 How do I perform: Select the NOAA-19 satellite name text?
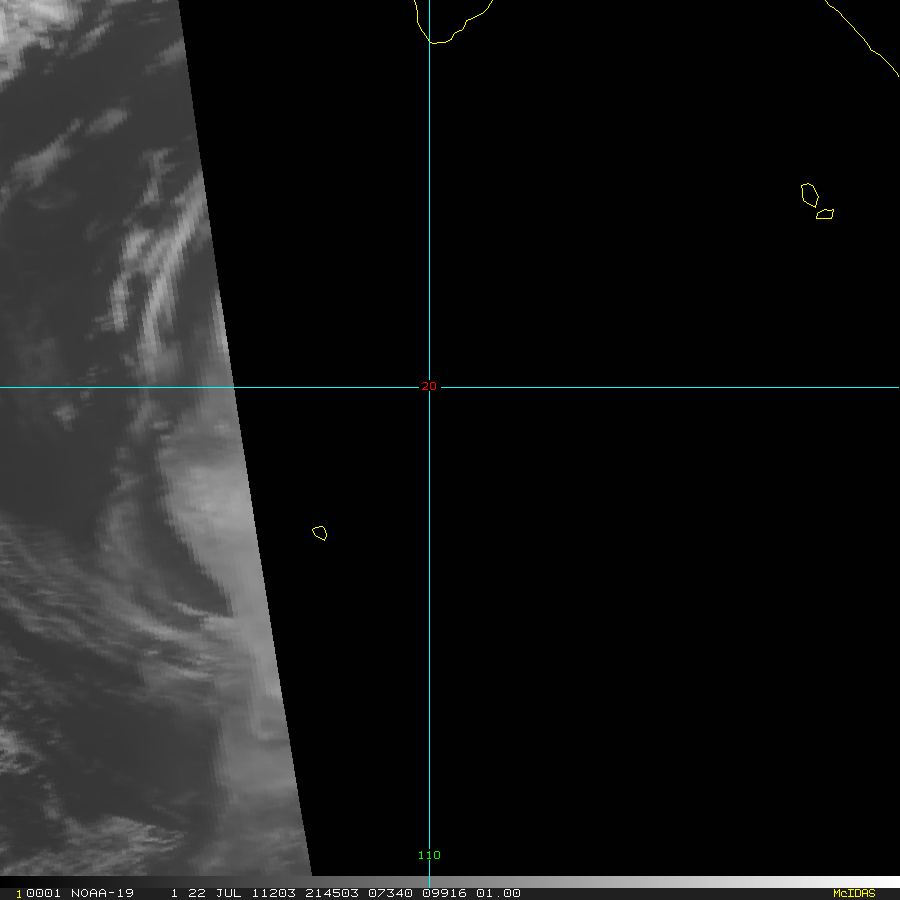(102, 893)
